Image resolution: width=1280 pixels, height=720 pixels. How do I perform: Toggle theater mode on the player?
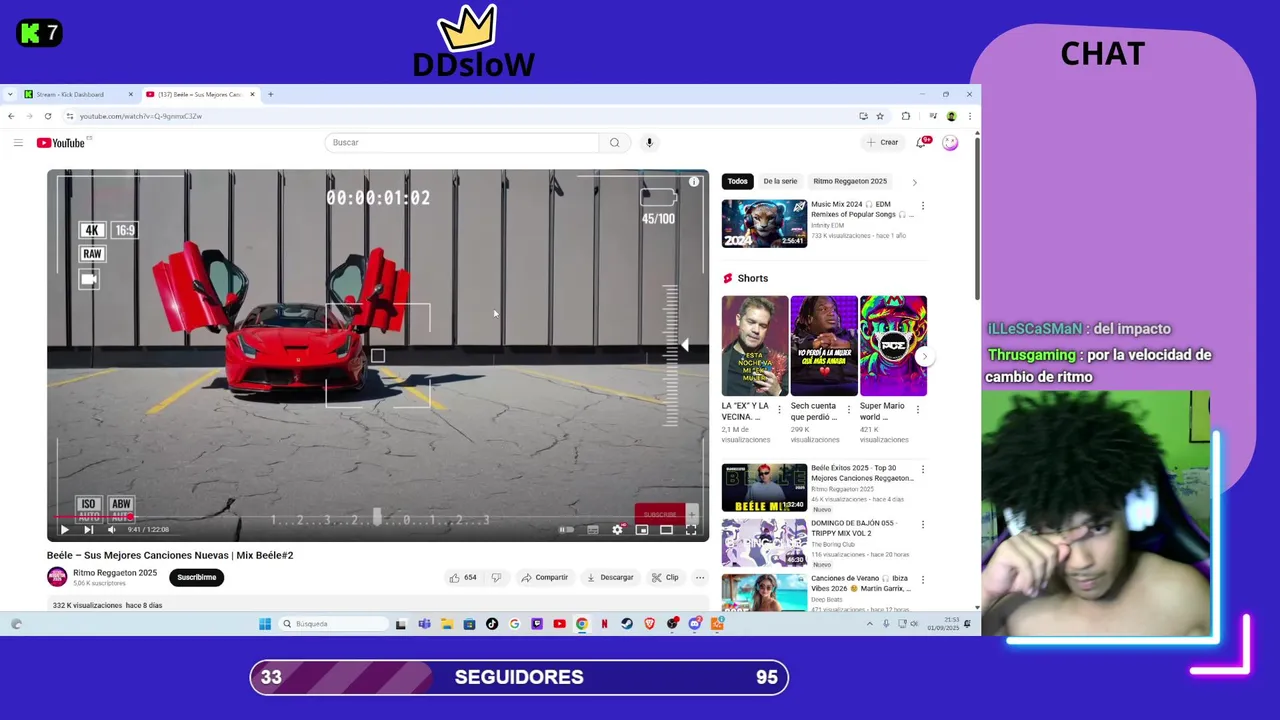[x=666, y=530]
